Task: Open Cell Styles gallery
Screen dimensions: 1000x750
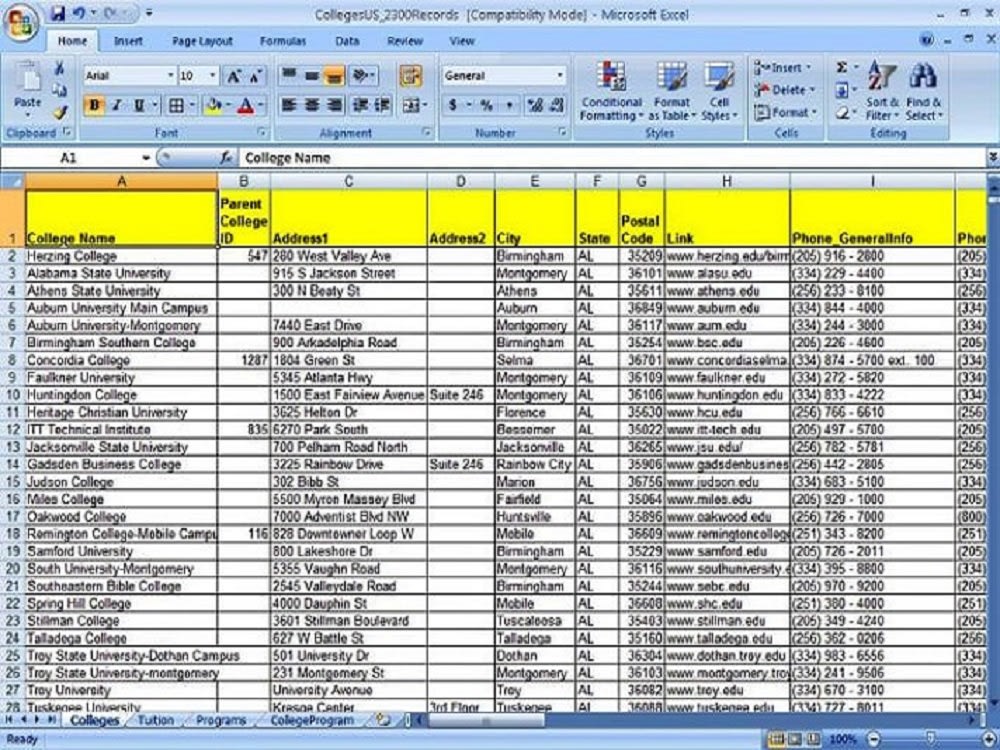Action: [719, 91]
